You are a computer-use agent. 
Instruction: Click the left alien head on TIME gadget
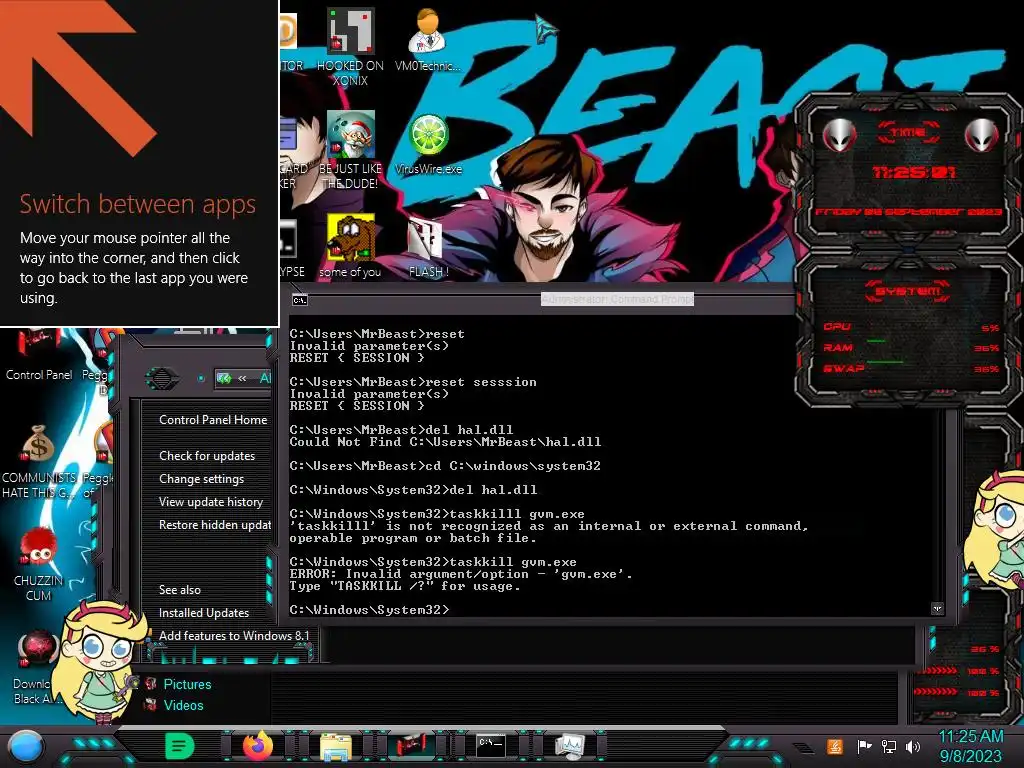[x=839, y=135]
